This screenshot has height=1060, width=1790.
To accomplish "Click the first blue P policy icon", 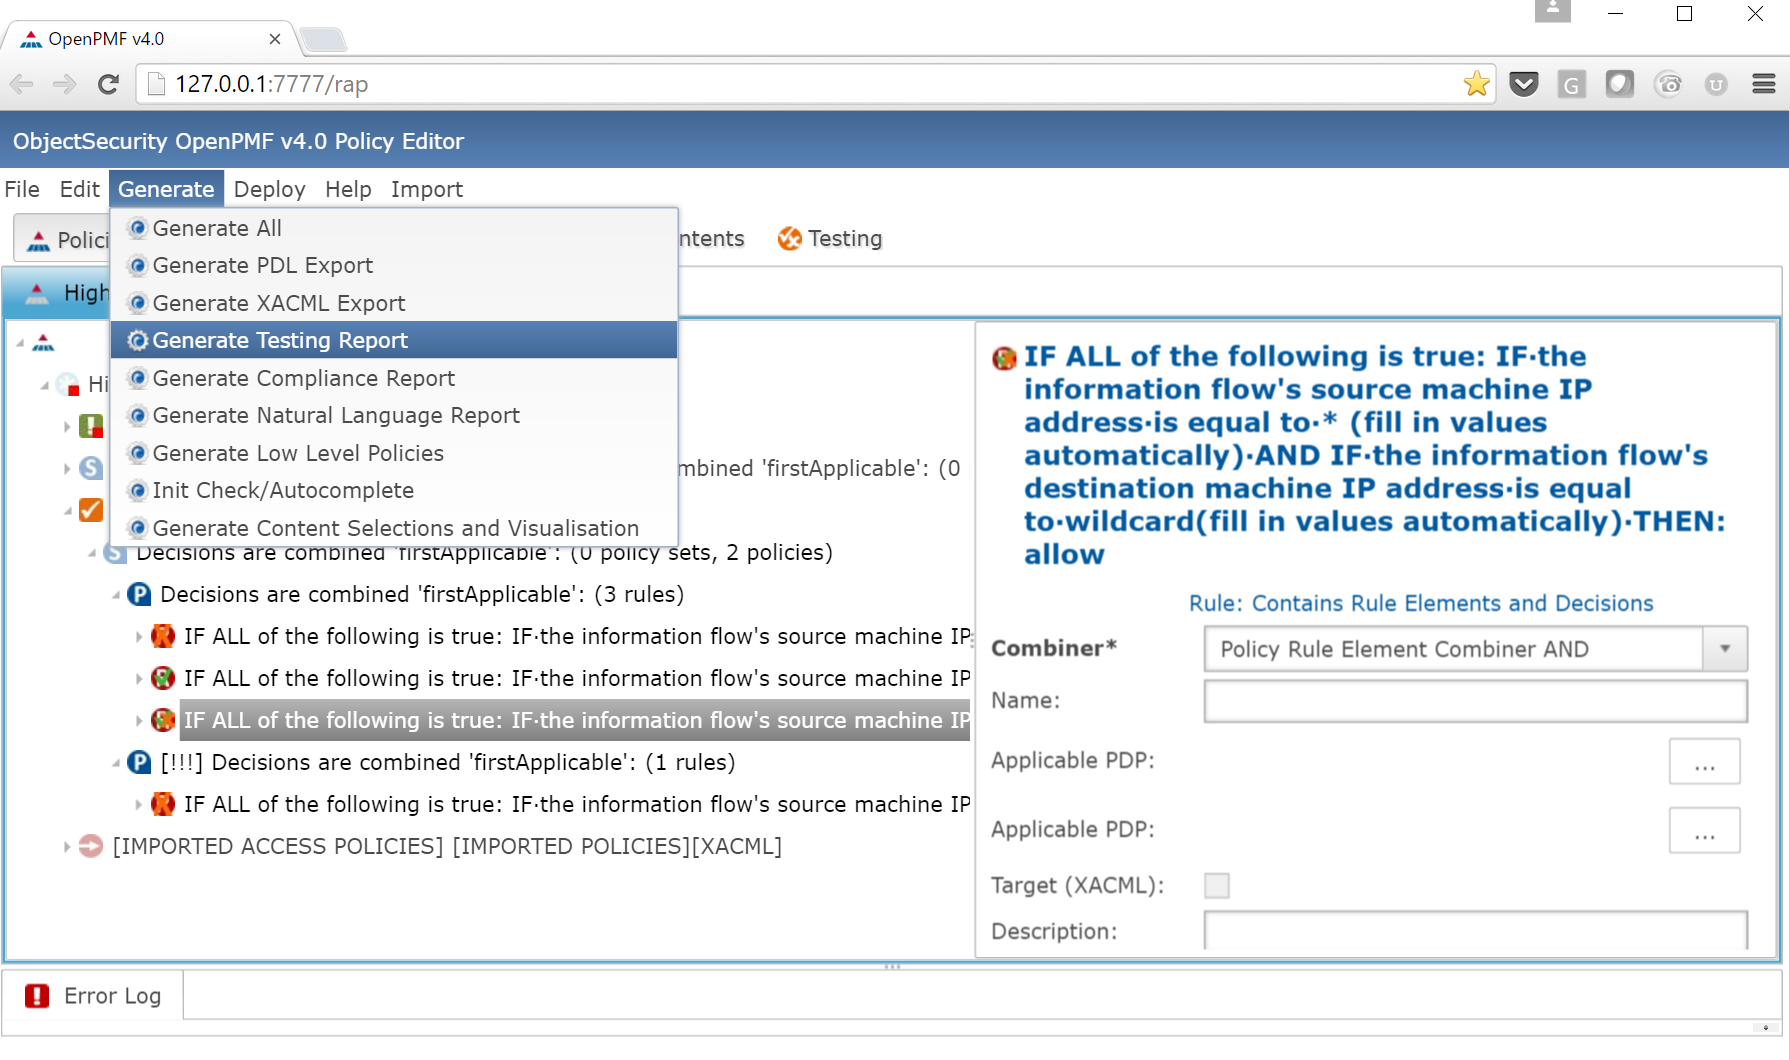I will (x=139, y=594).
